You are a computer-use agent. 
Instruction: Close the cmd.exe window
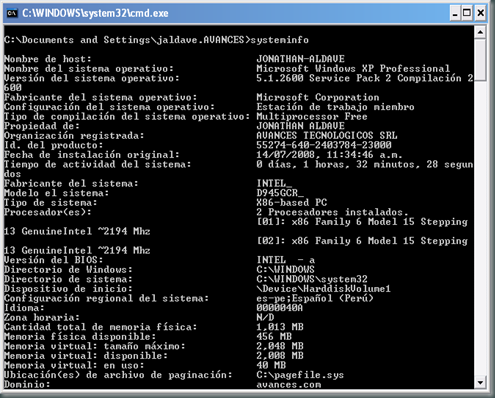click(480, 13)
